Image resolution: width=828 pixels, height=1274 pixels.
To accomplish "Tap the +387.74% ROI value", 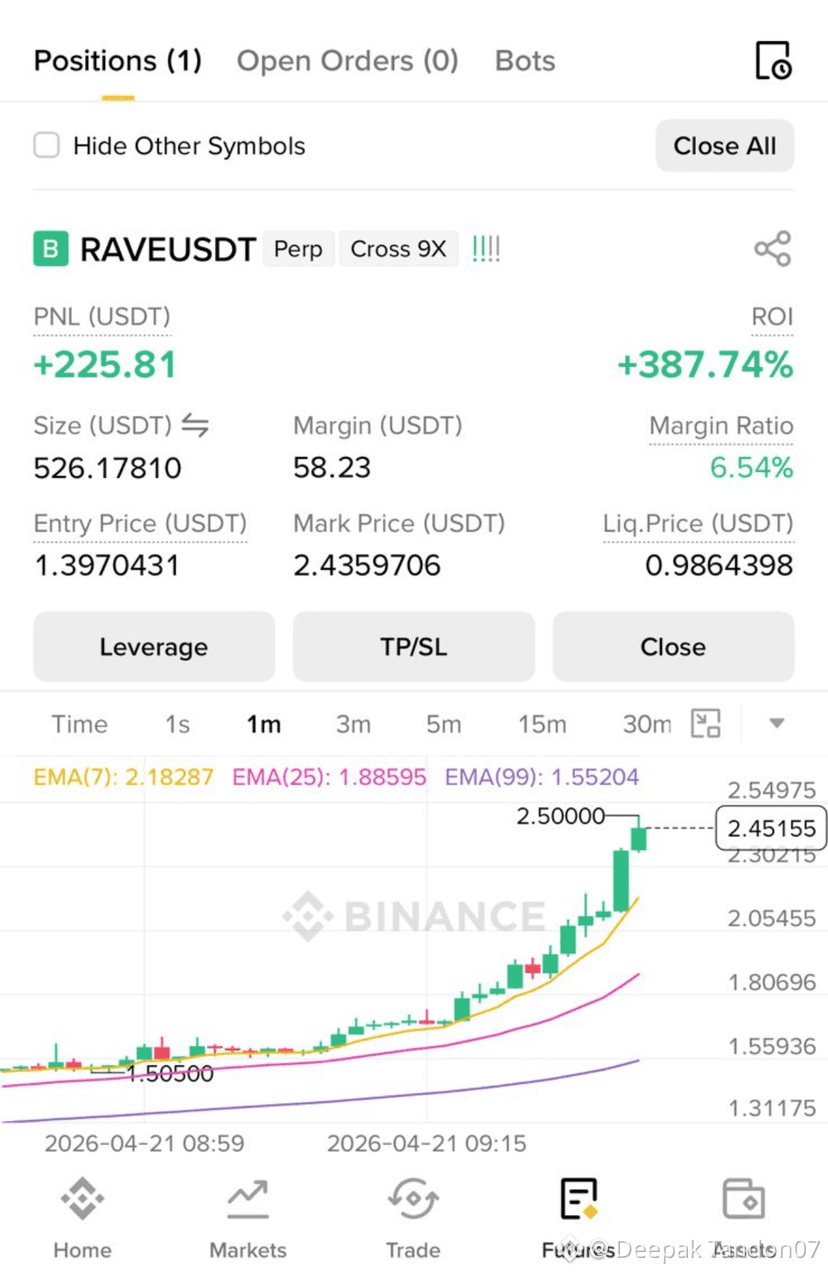I will [x=705, y=365].
